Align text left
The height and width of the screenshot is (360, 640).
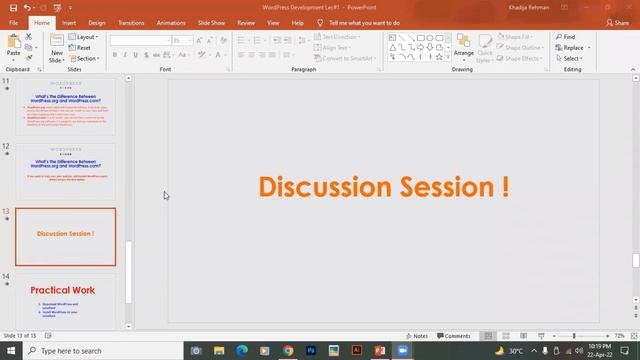point(241,55)
